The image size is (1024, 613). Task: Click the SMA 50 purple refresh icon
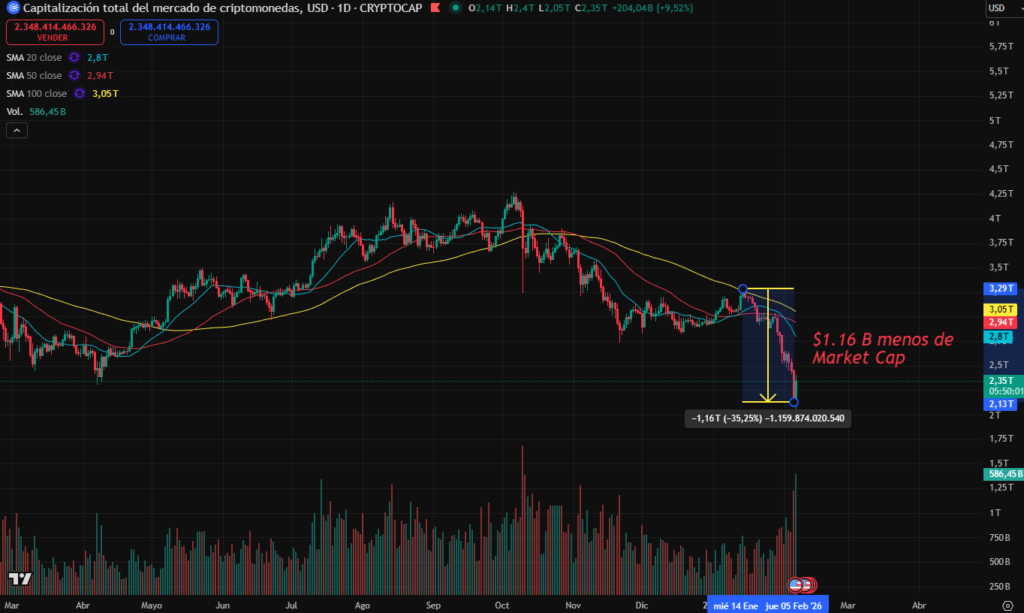[74, 75]
